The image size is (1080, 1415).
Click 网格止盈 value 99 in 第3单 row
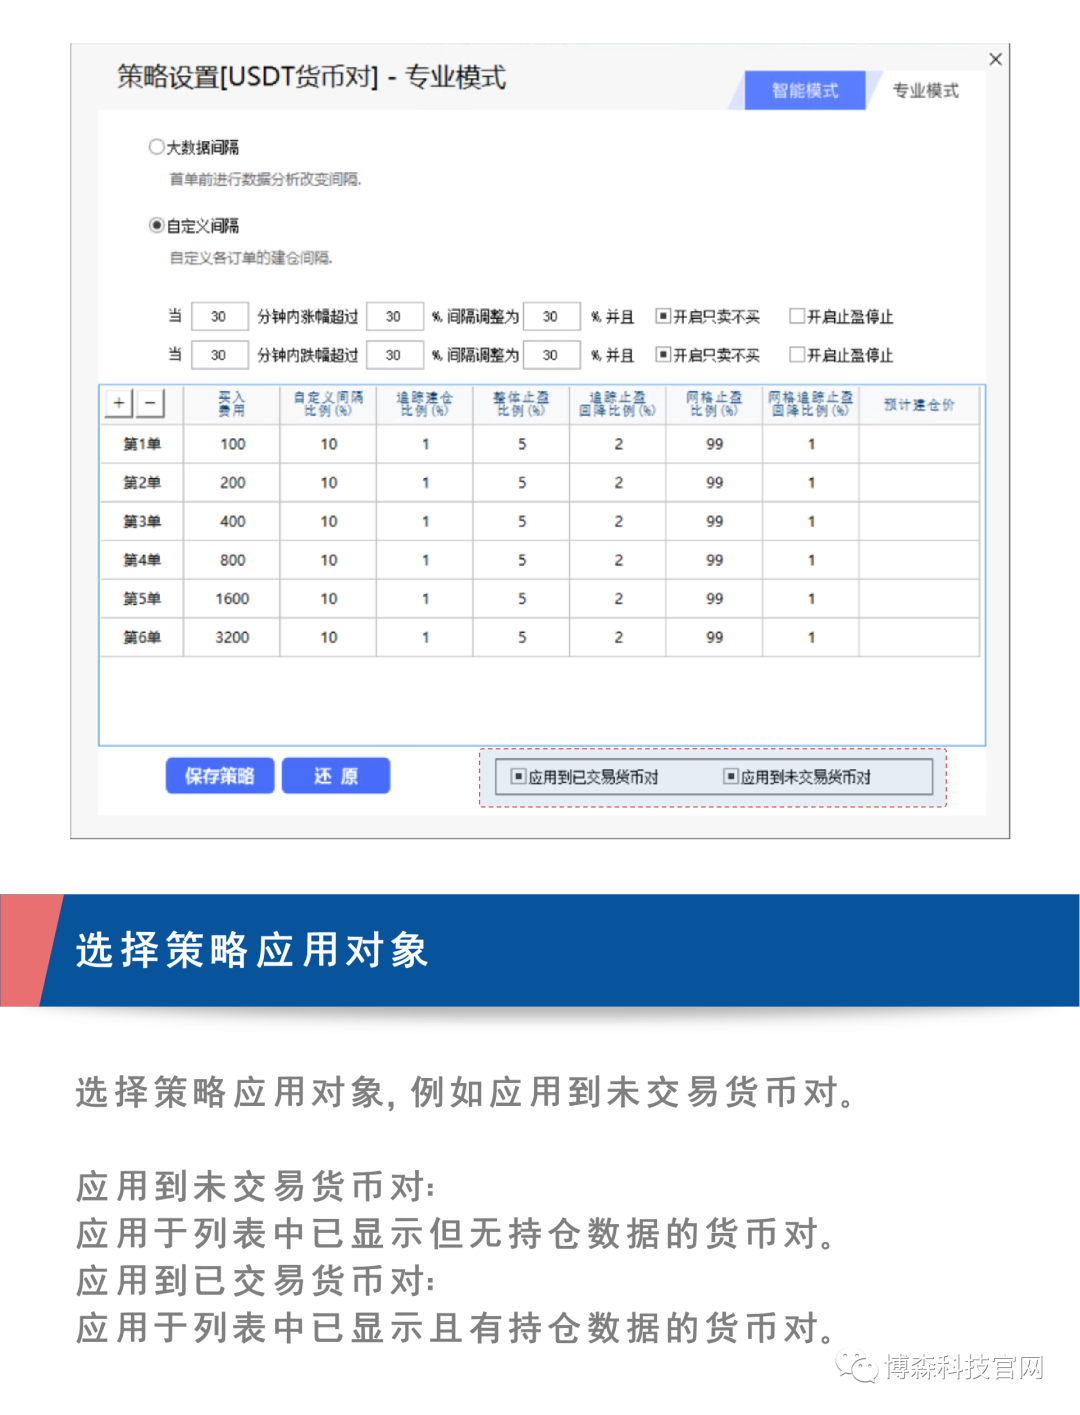coord(714,521)
